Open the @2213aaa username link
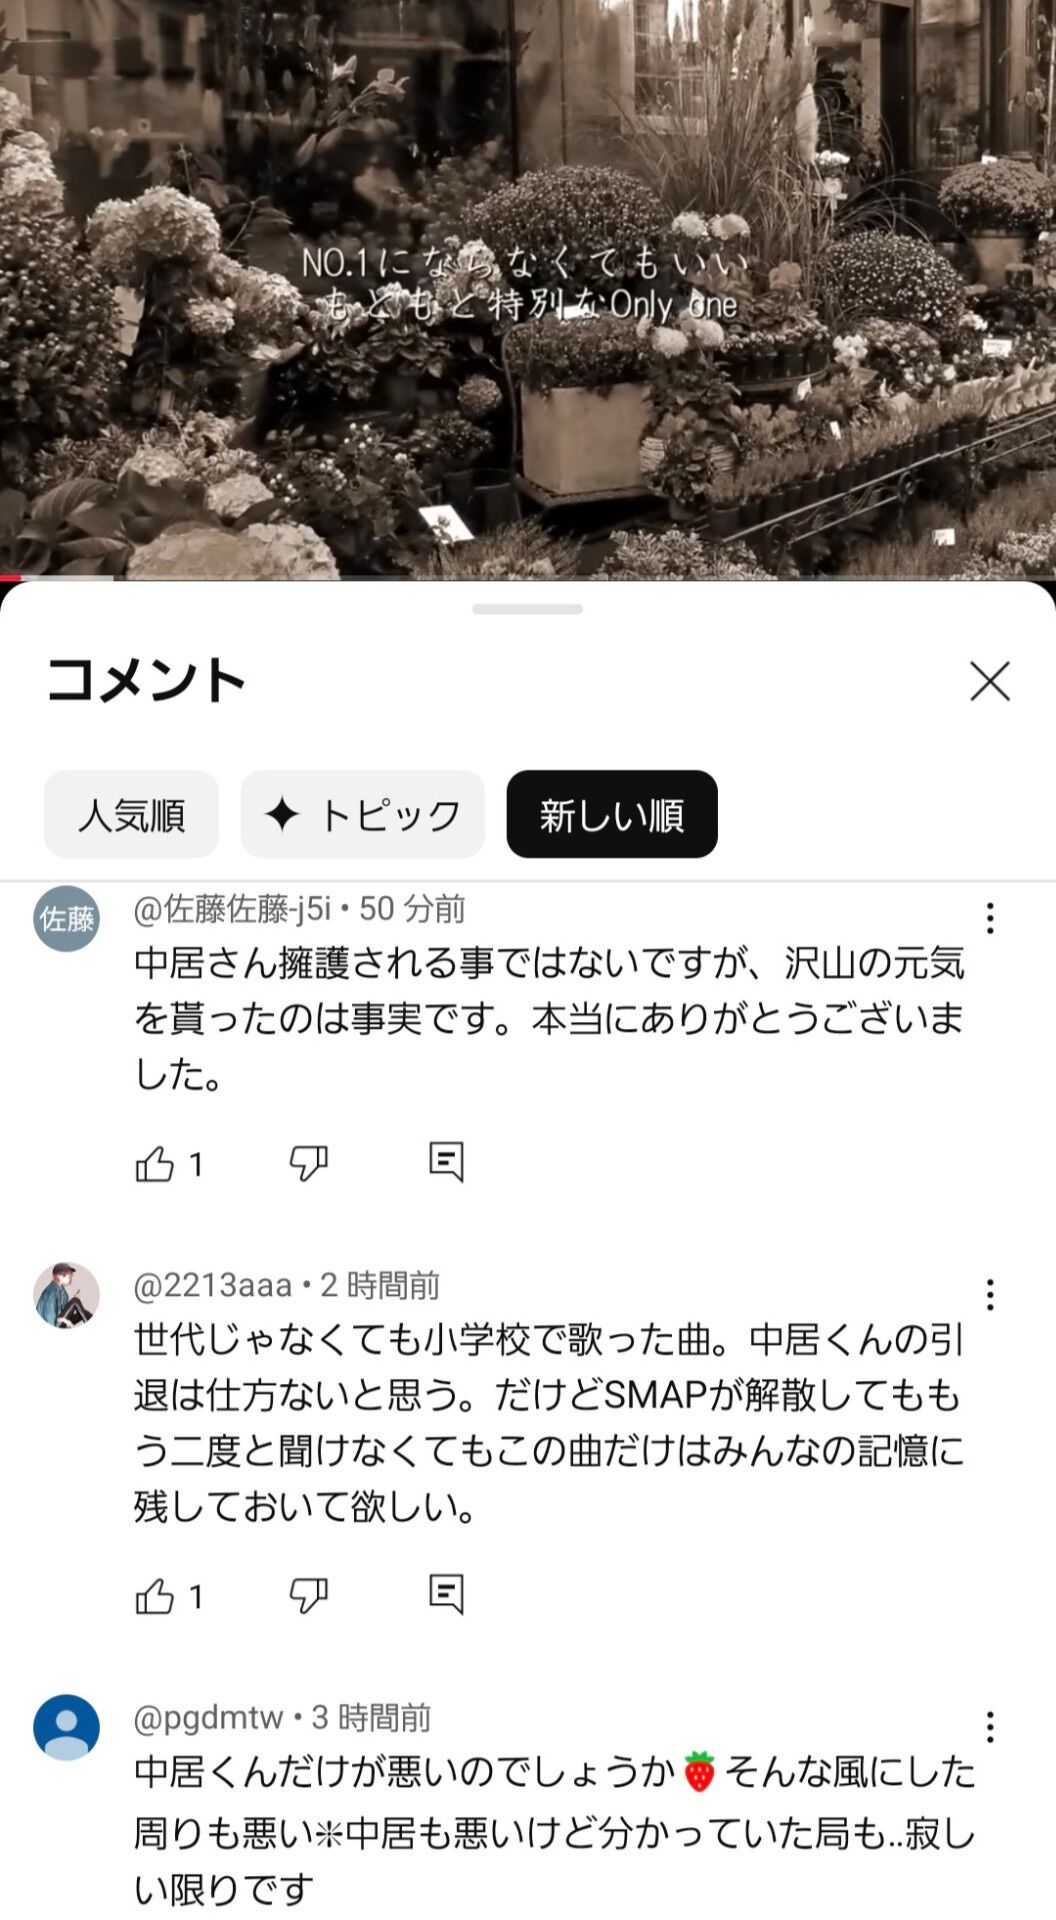Screen dimensions: 1056x1920 (212, 1285)
